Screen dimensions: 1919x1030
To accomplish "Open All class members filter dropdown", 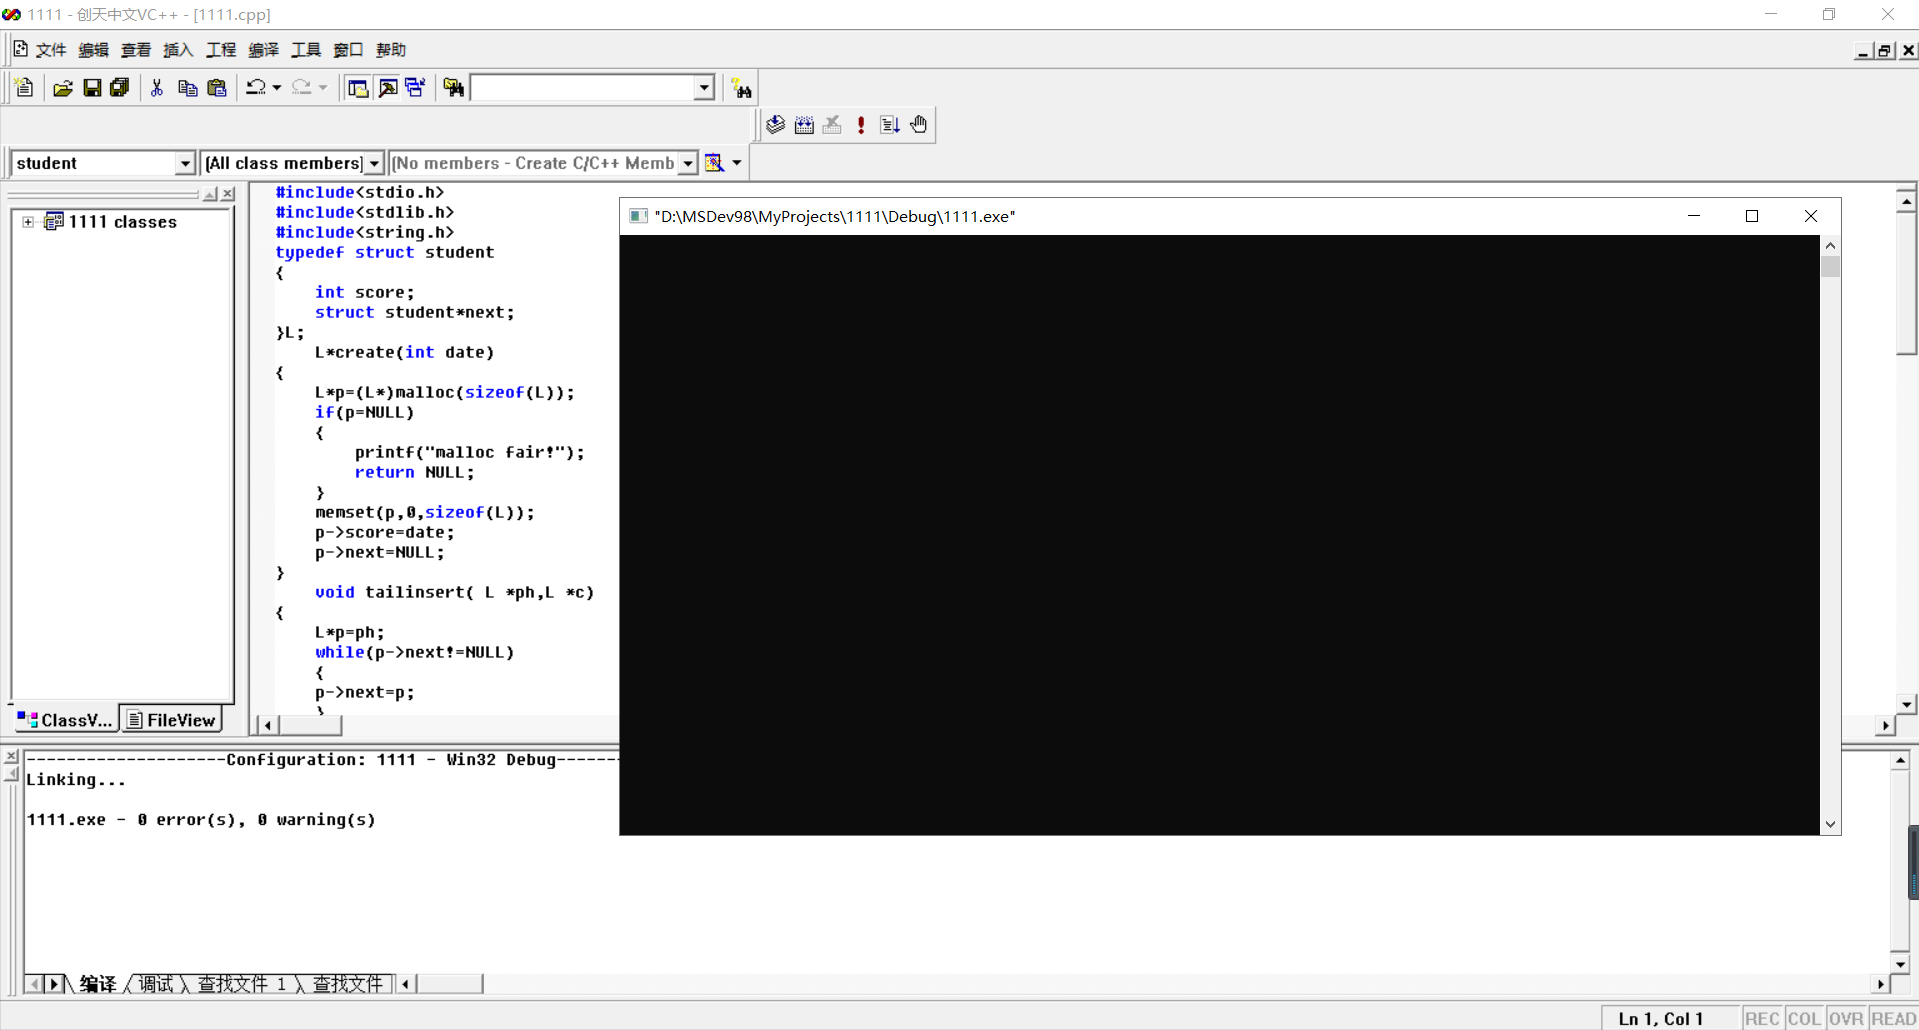I will [x=374, y=163].
